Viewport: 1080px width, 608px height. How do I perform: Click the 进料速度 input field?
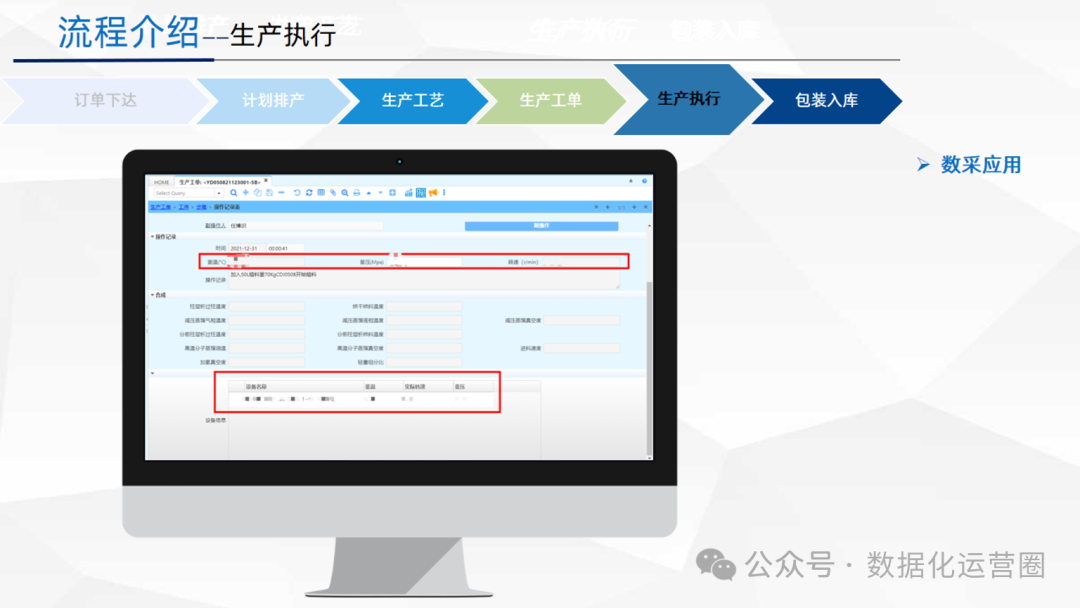582,348
